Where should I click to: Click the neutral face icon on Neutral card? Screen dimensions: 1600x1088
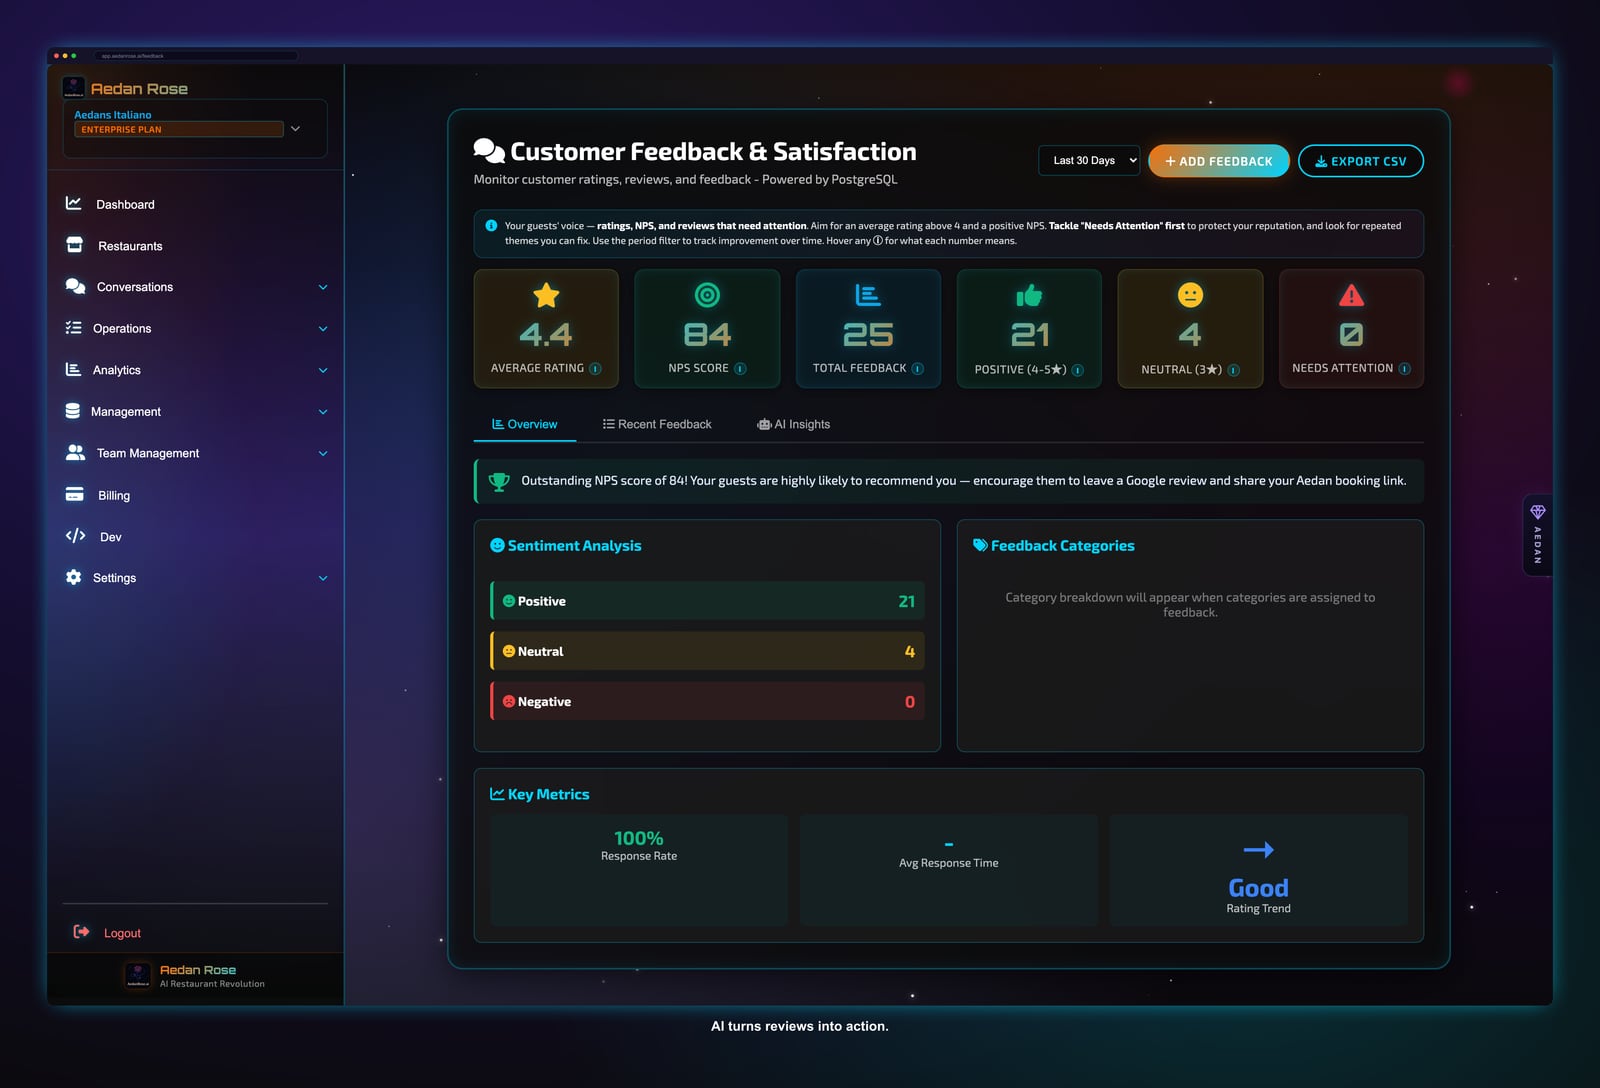(1190, 295)
